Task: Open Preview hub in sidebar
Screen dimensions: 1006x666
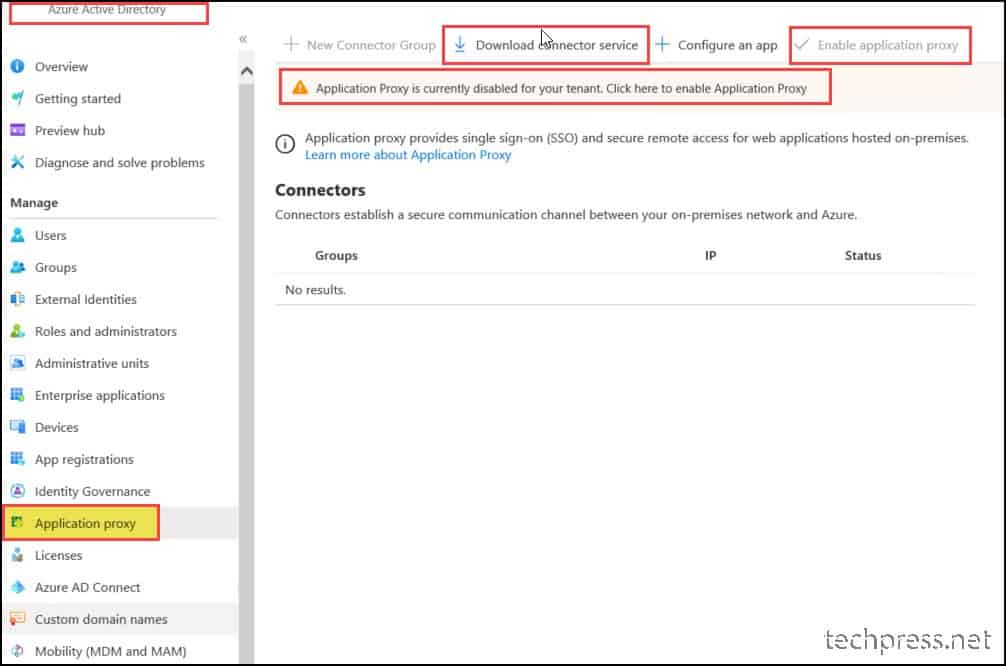Action: point(69,131)
